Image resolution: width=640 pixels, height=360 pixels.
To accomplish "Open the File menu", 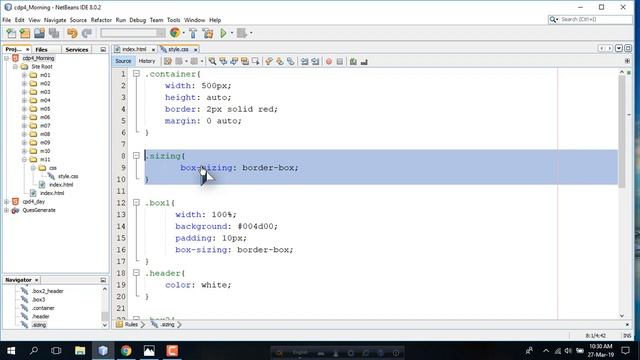I will click(x=7, y=20).
